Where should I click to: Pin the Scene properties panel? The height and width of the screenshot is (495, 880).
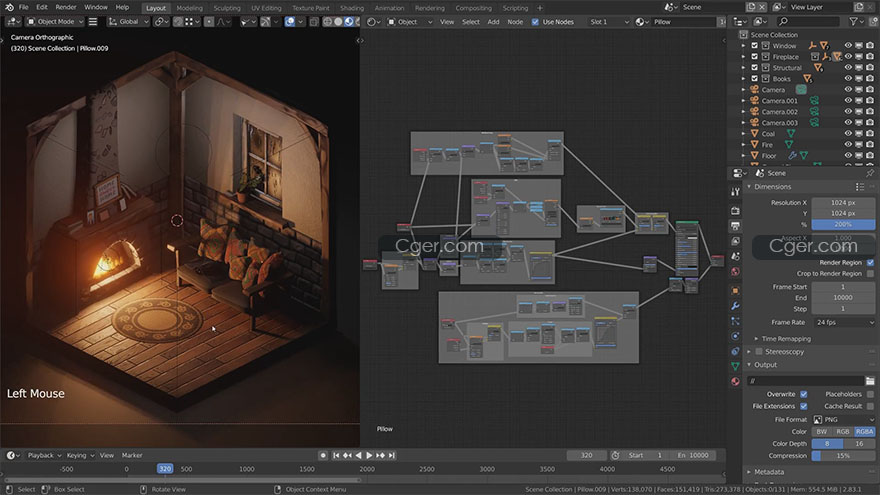(870, 173)
